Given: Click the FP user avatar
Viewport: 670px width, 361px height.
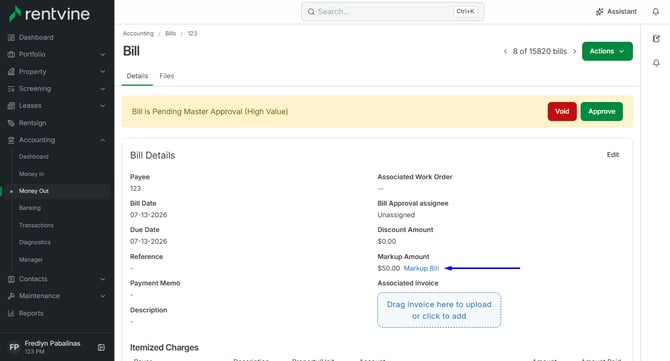Looking at the screenshot, I should [14, 347].
